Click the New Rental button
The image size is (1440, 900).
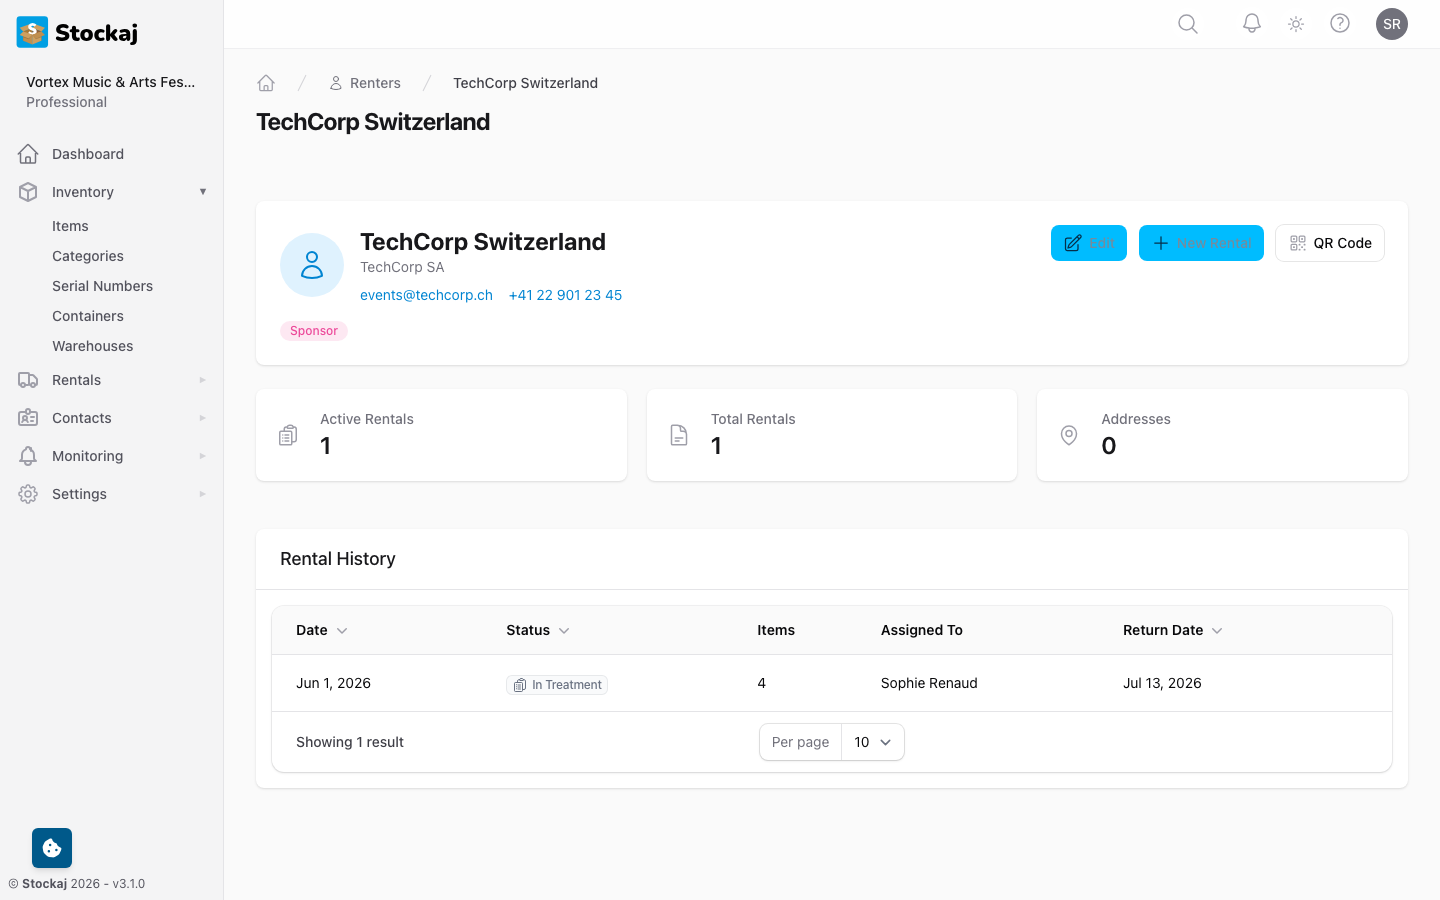pos(1201,243)
